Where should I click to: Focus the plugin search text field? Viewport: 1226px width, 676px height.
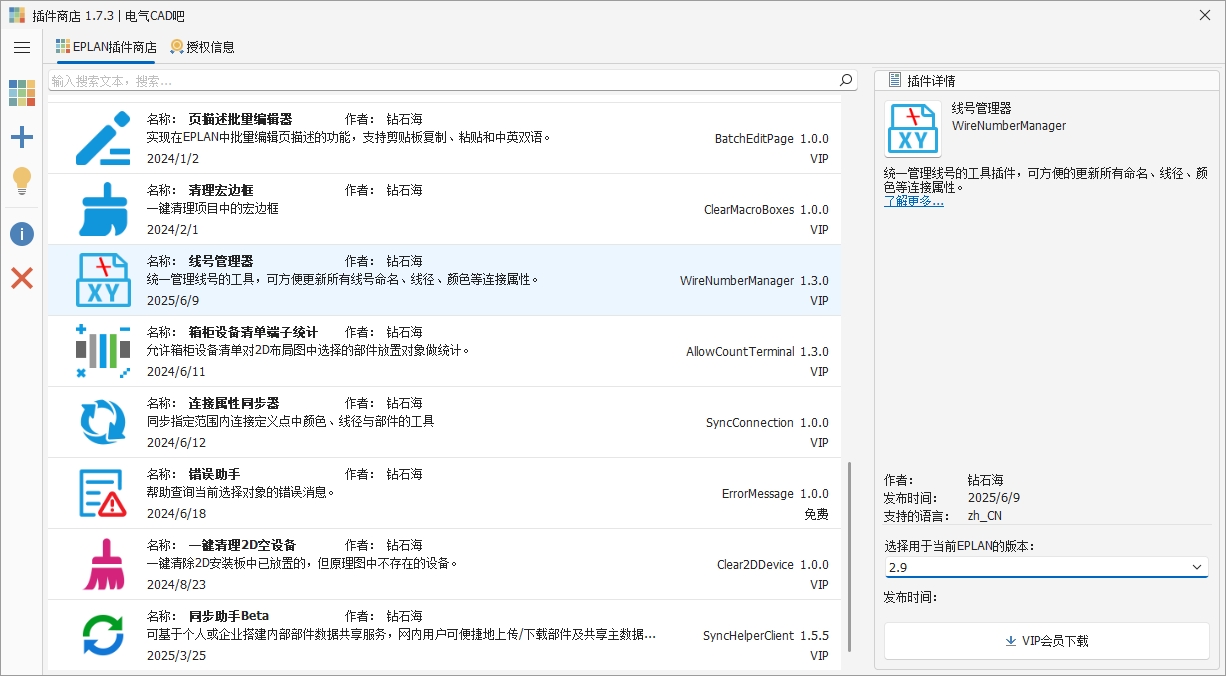(442, 80)
